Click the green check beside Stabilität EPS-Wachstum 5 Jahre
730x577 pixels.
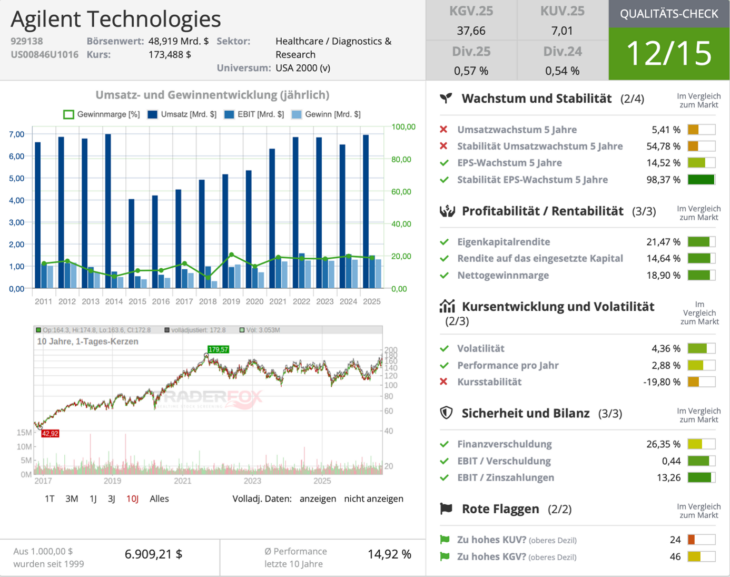point(444,180)
